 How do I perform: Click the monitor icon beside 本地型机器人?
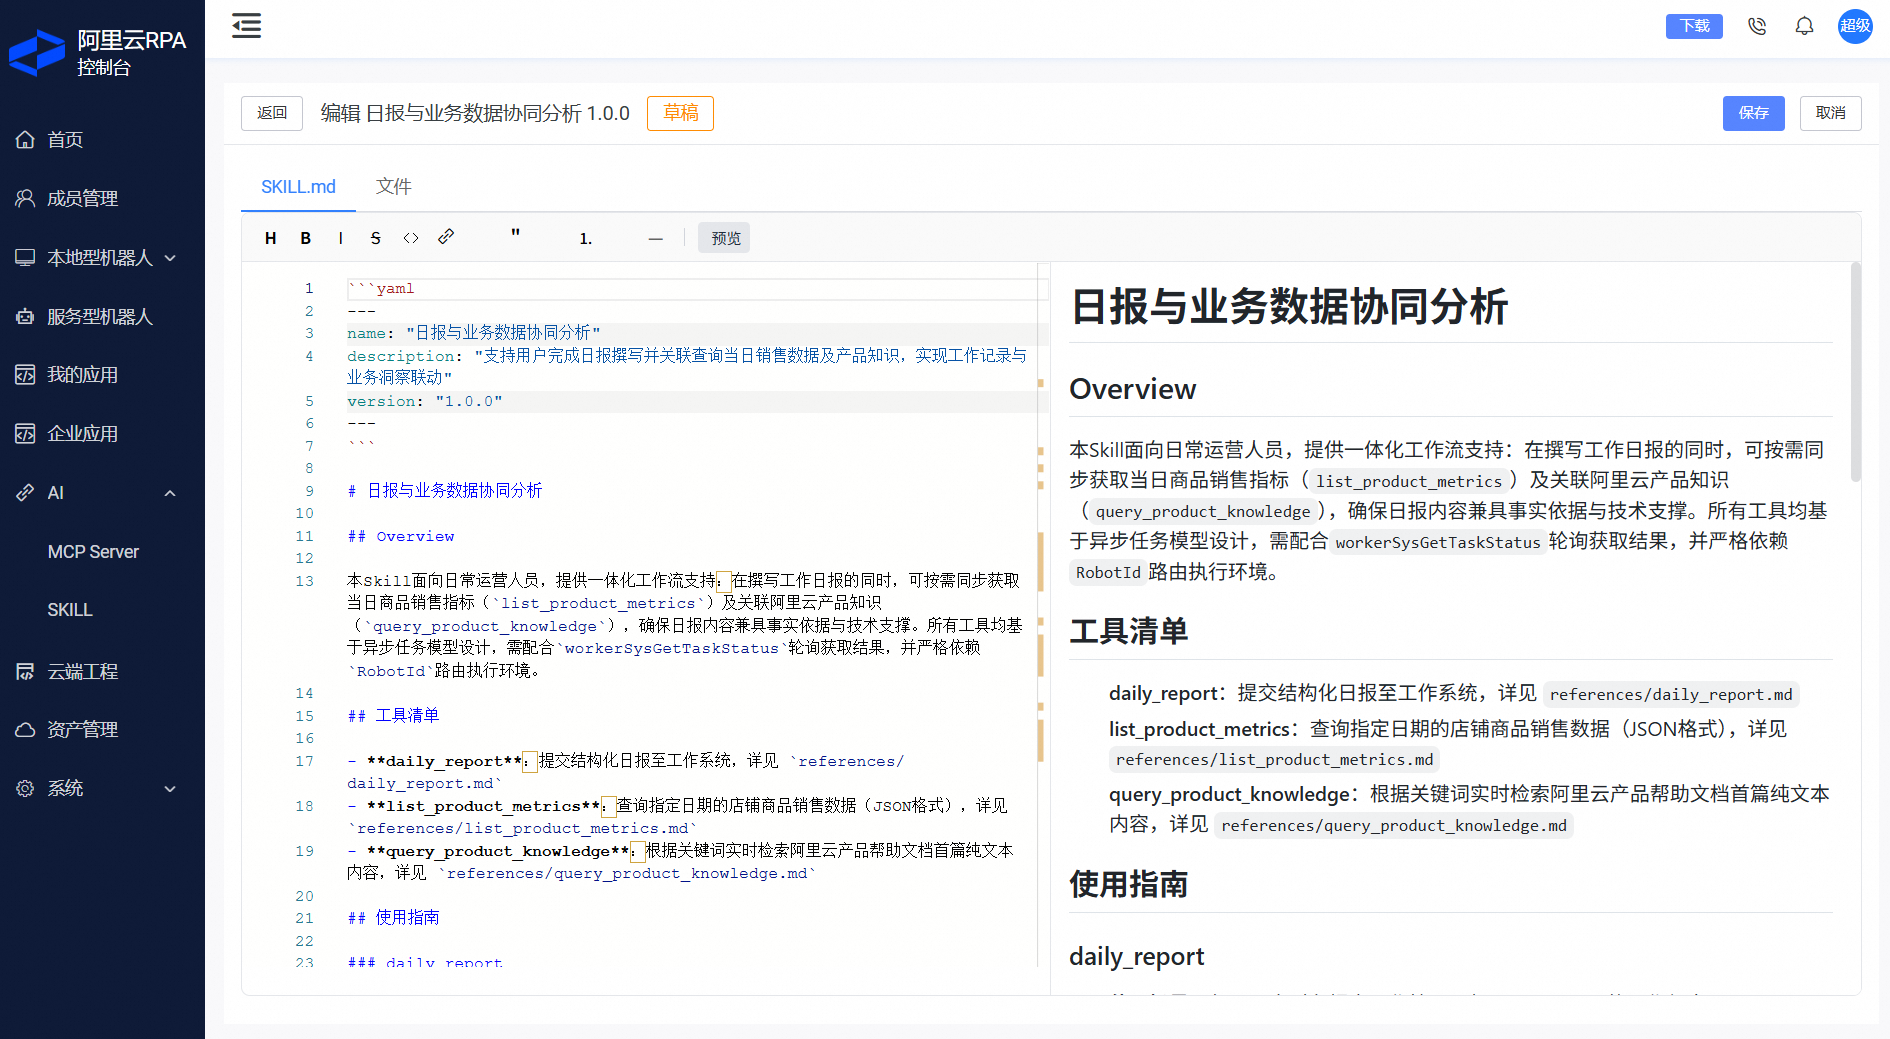point(25,257)
